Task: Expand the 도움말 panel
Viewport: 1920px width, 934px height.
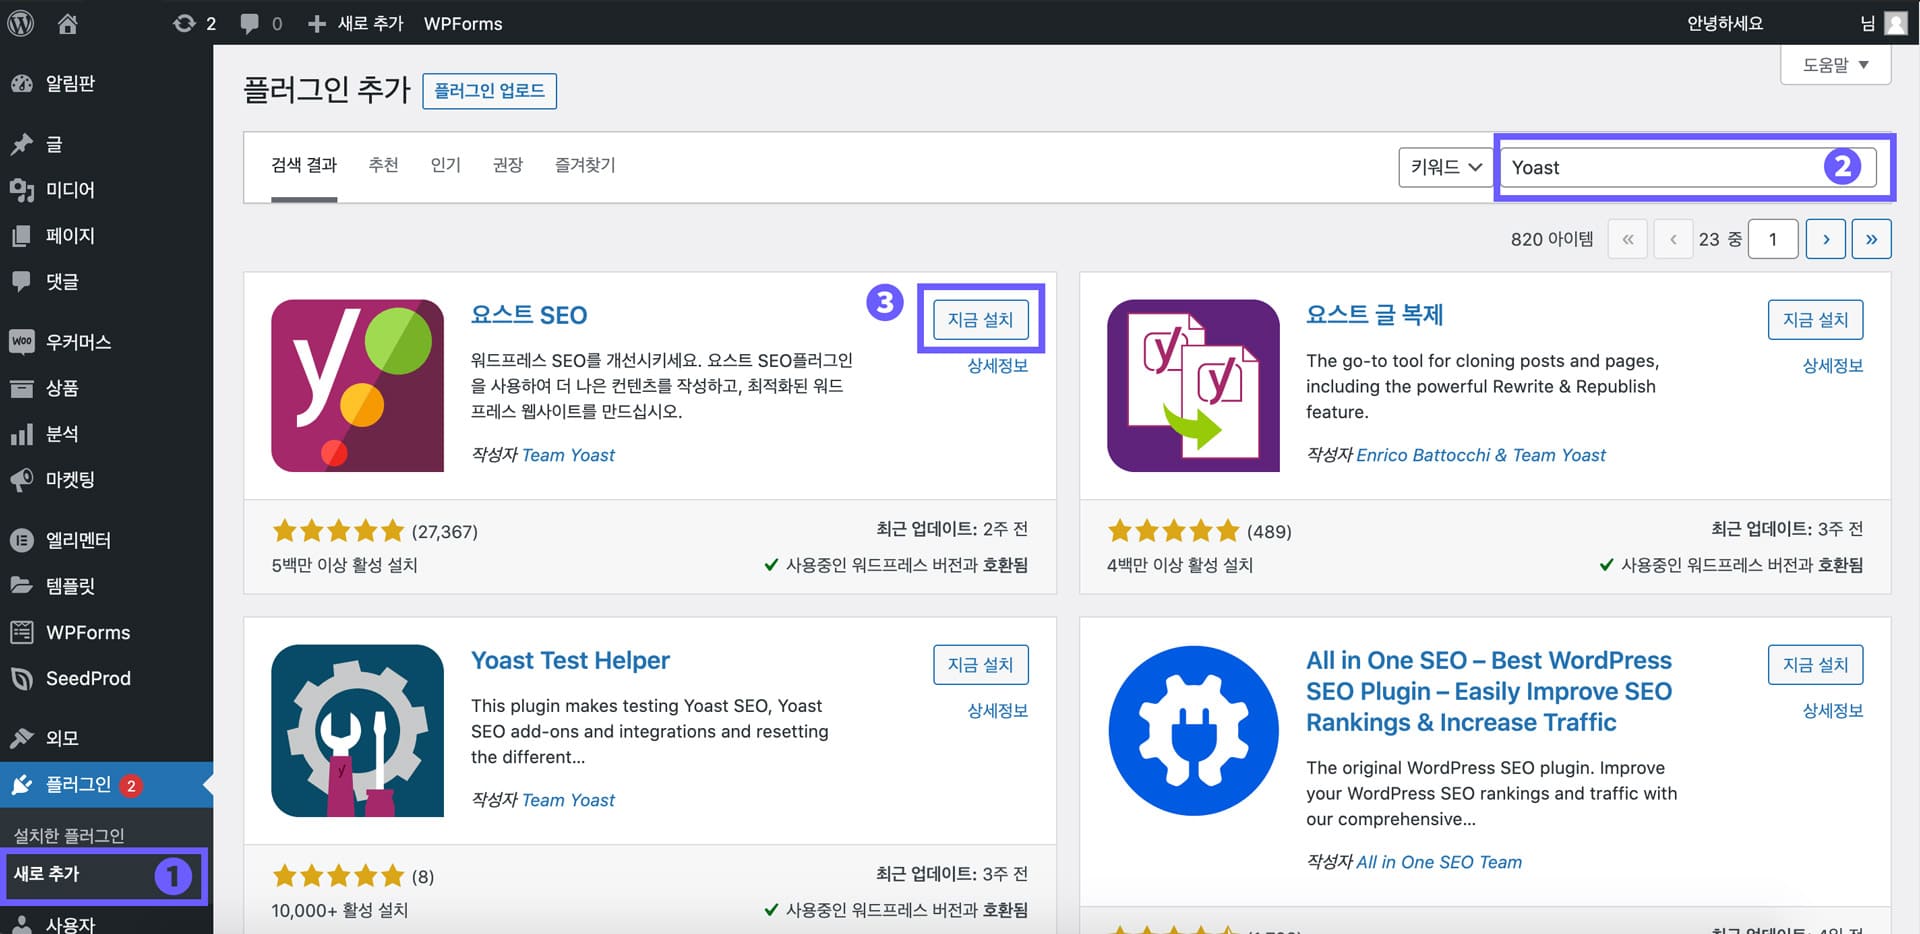Action: (1835, 64)
